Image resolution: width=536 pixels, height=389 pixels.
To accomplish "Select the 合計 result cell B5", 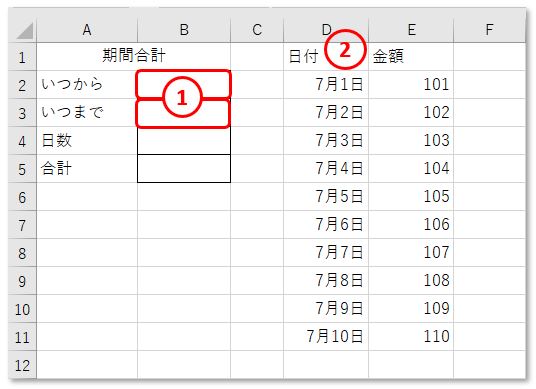I will (x=184, y=169).
